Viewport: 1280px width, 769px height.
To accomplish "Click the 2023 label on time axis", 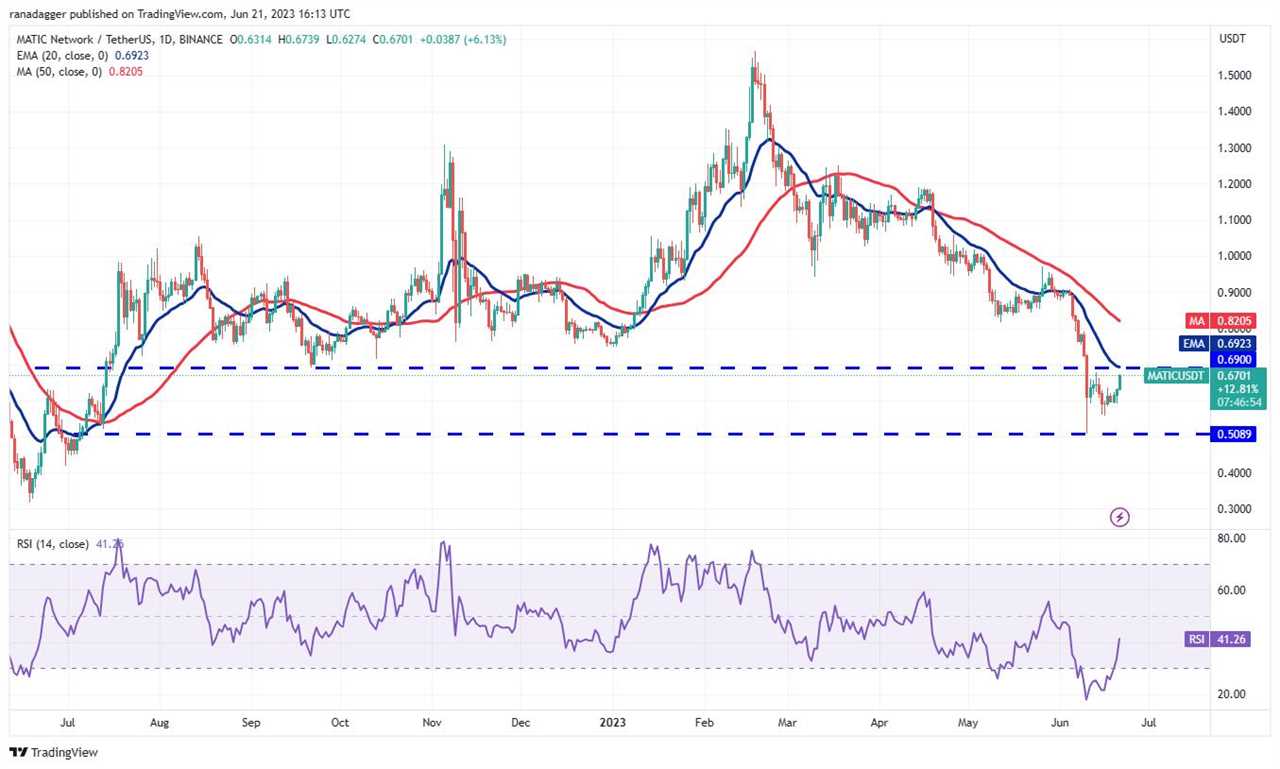I will [x=614, y=720].
